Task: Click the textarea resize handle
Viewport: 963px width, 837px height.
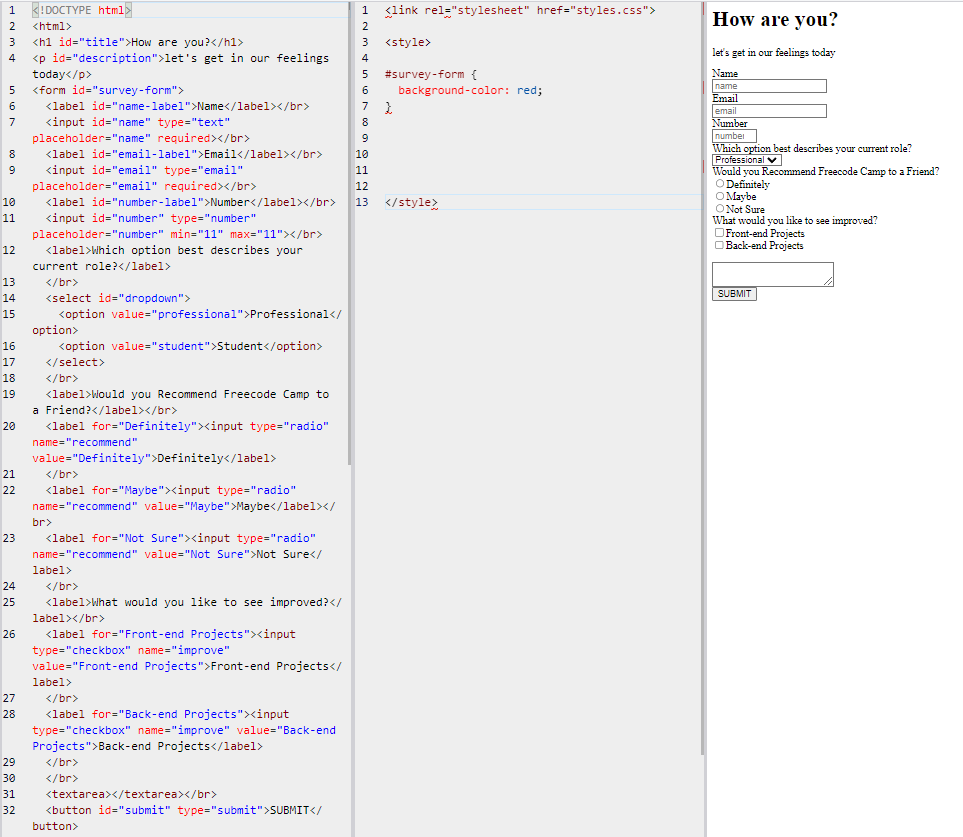Action: pos(828,281)
